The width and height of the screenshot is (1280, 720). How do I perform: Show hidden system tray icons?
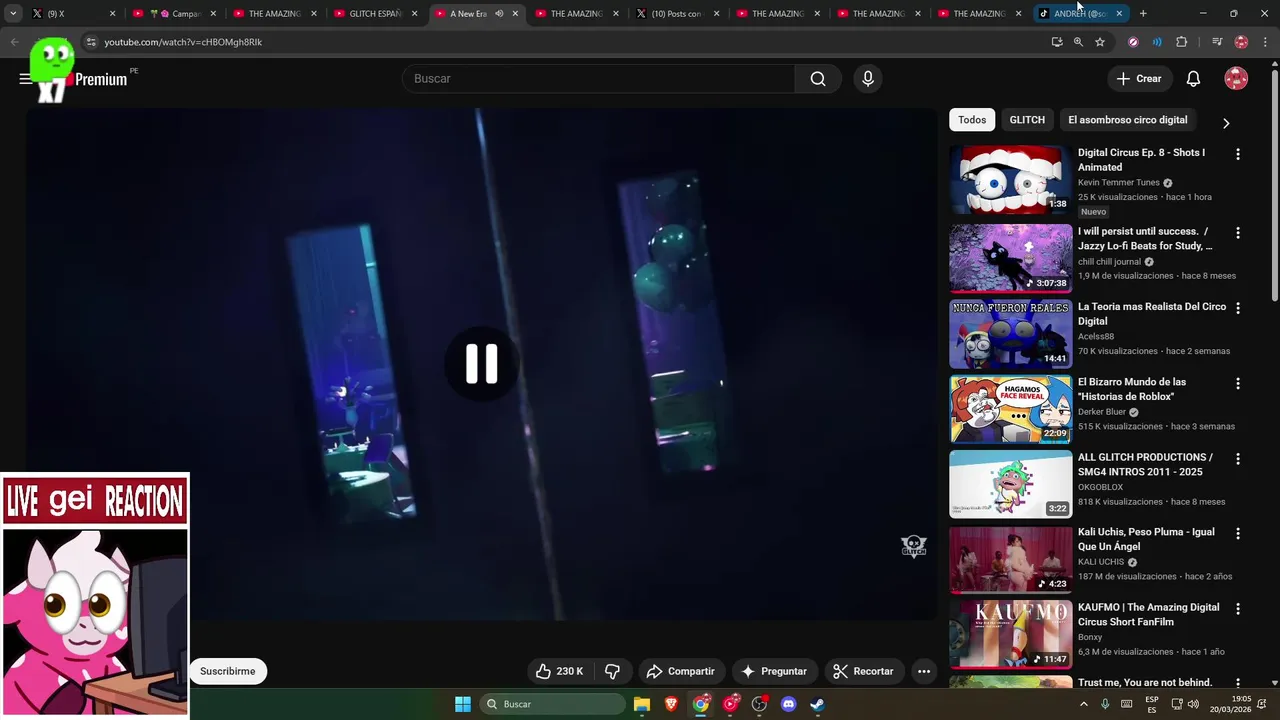click(1083, 704)
